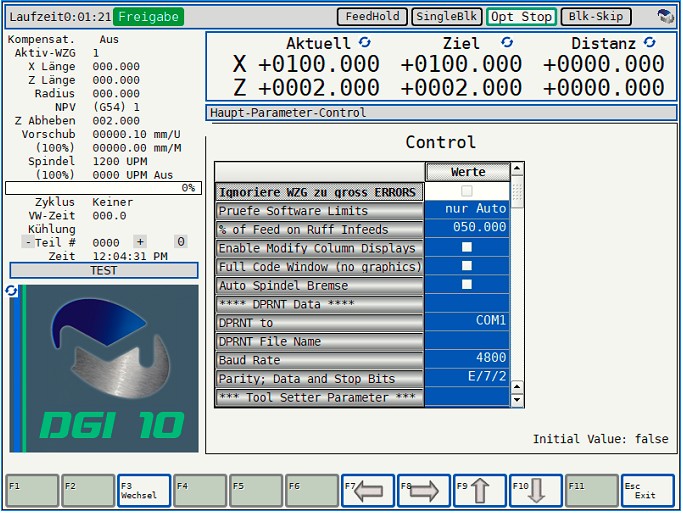Click the table scrollbar down arrow at bottom

[517, 400]
